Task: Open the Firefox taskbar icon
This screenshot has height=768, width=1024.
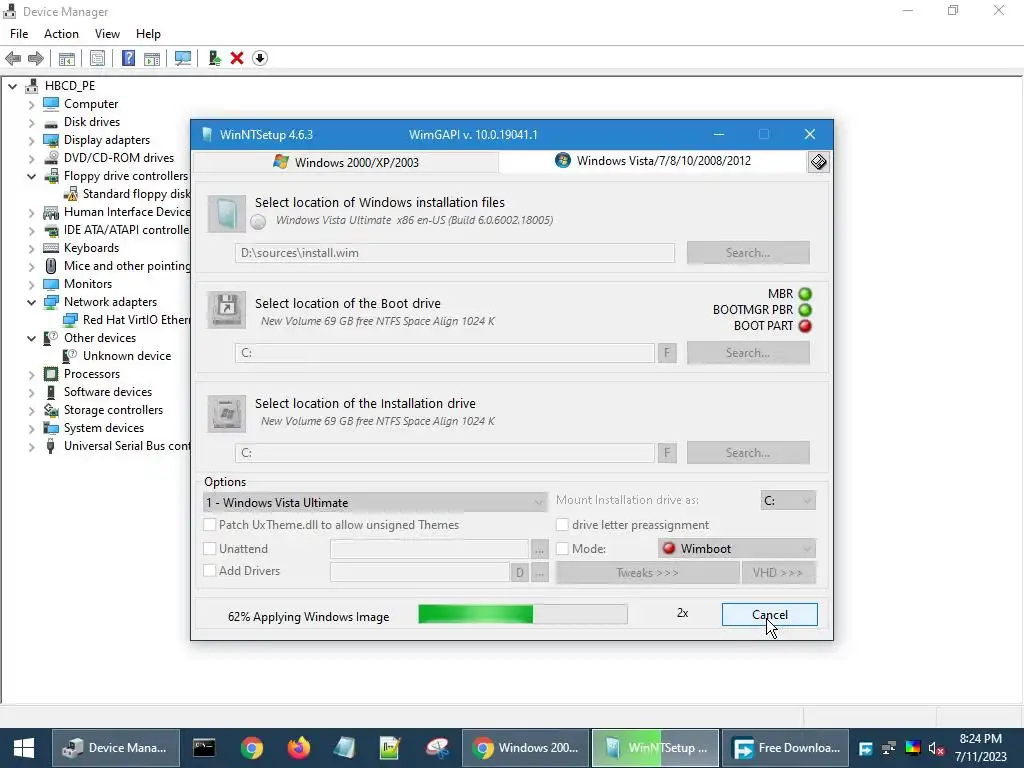Action: point(298,748)
